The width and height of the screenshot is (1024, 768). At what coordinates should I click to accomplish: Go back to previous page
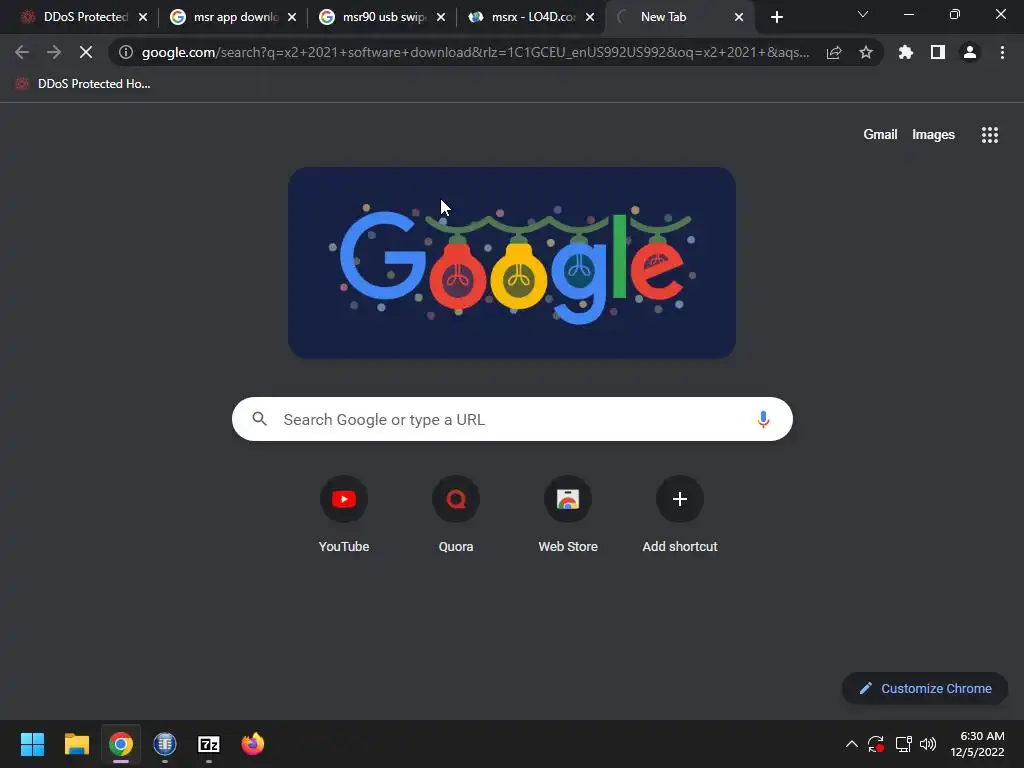22,52
